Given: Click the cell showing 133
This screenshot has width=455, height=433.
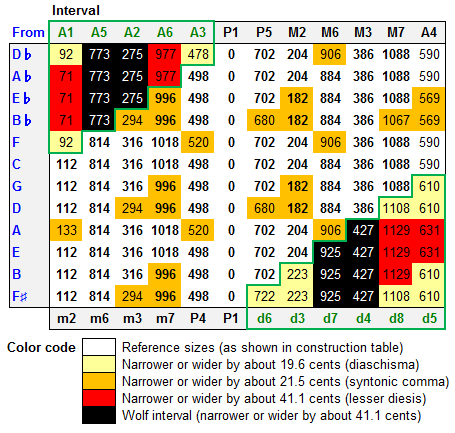Looking at the screenshot, I should click(x=66, y=230).
